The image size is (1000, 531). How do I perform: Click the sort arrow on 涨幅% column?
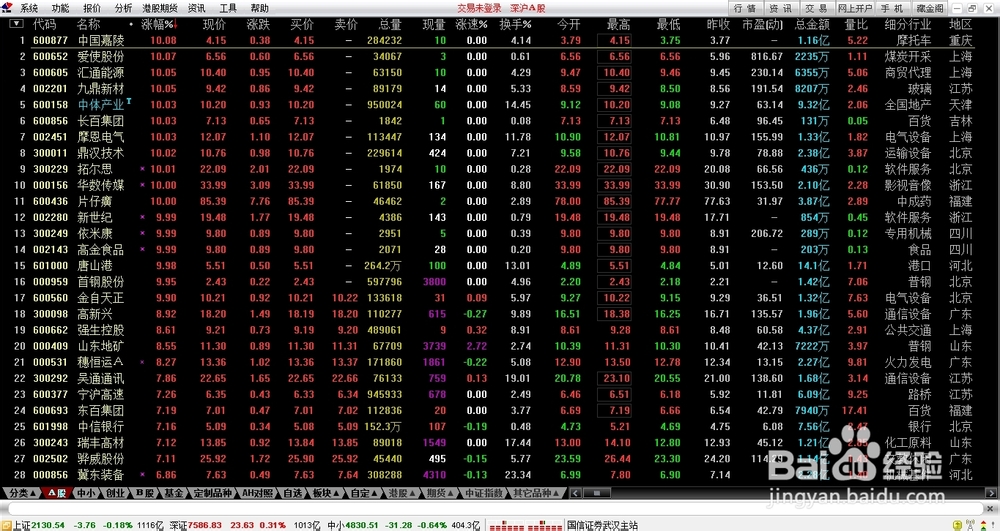pos(175,24)
